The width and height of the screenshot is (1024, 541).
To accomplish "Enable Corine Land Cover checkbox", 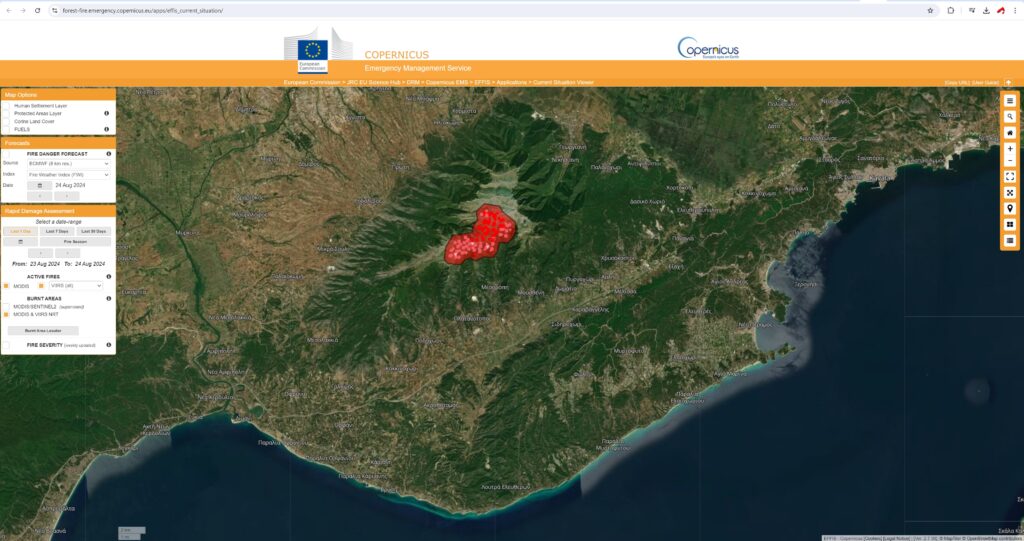I will [6, 122].
